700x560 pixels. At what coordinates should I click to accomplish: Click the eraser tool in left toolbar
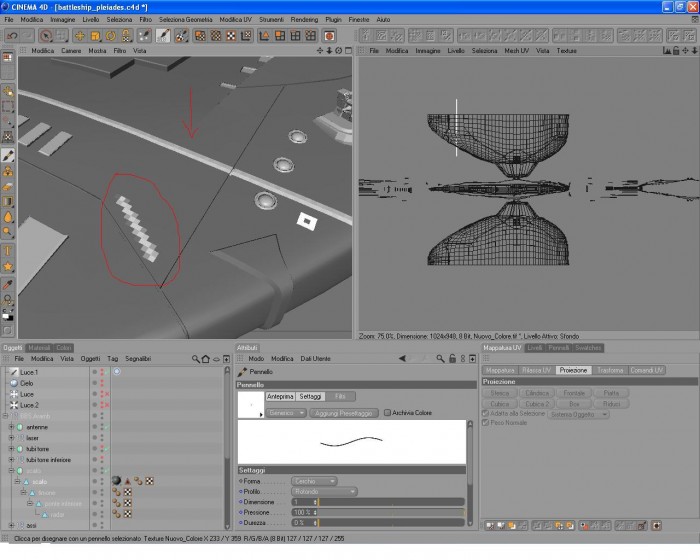coord(8,187)
